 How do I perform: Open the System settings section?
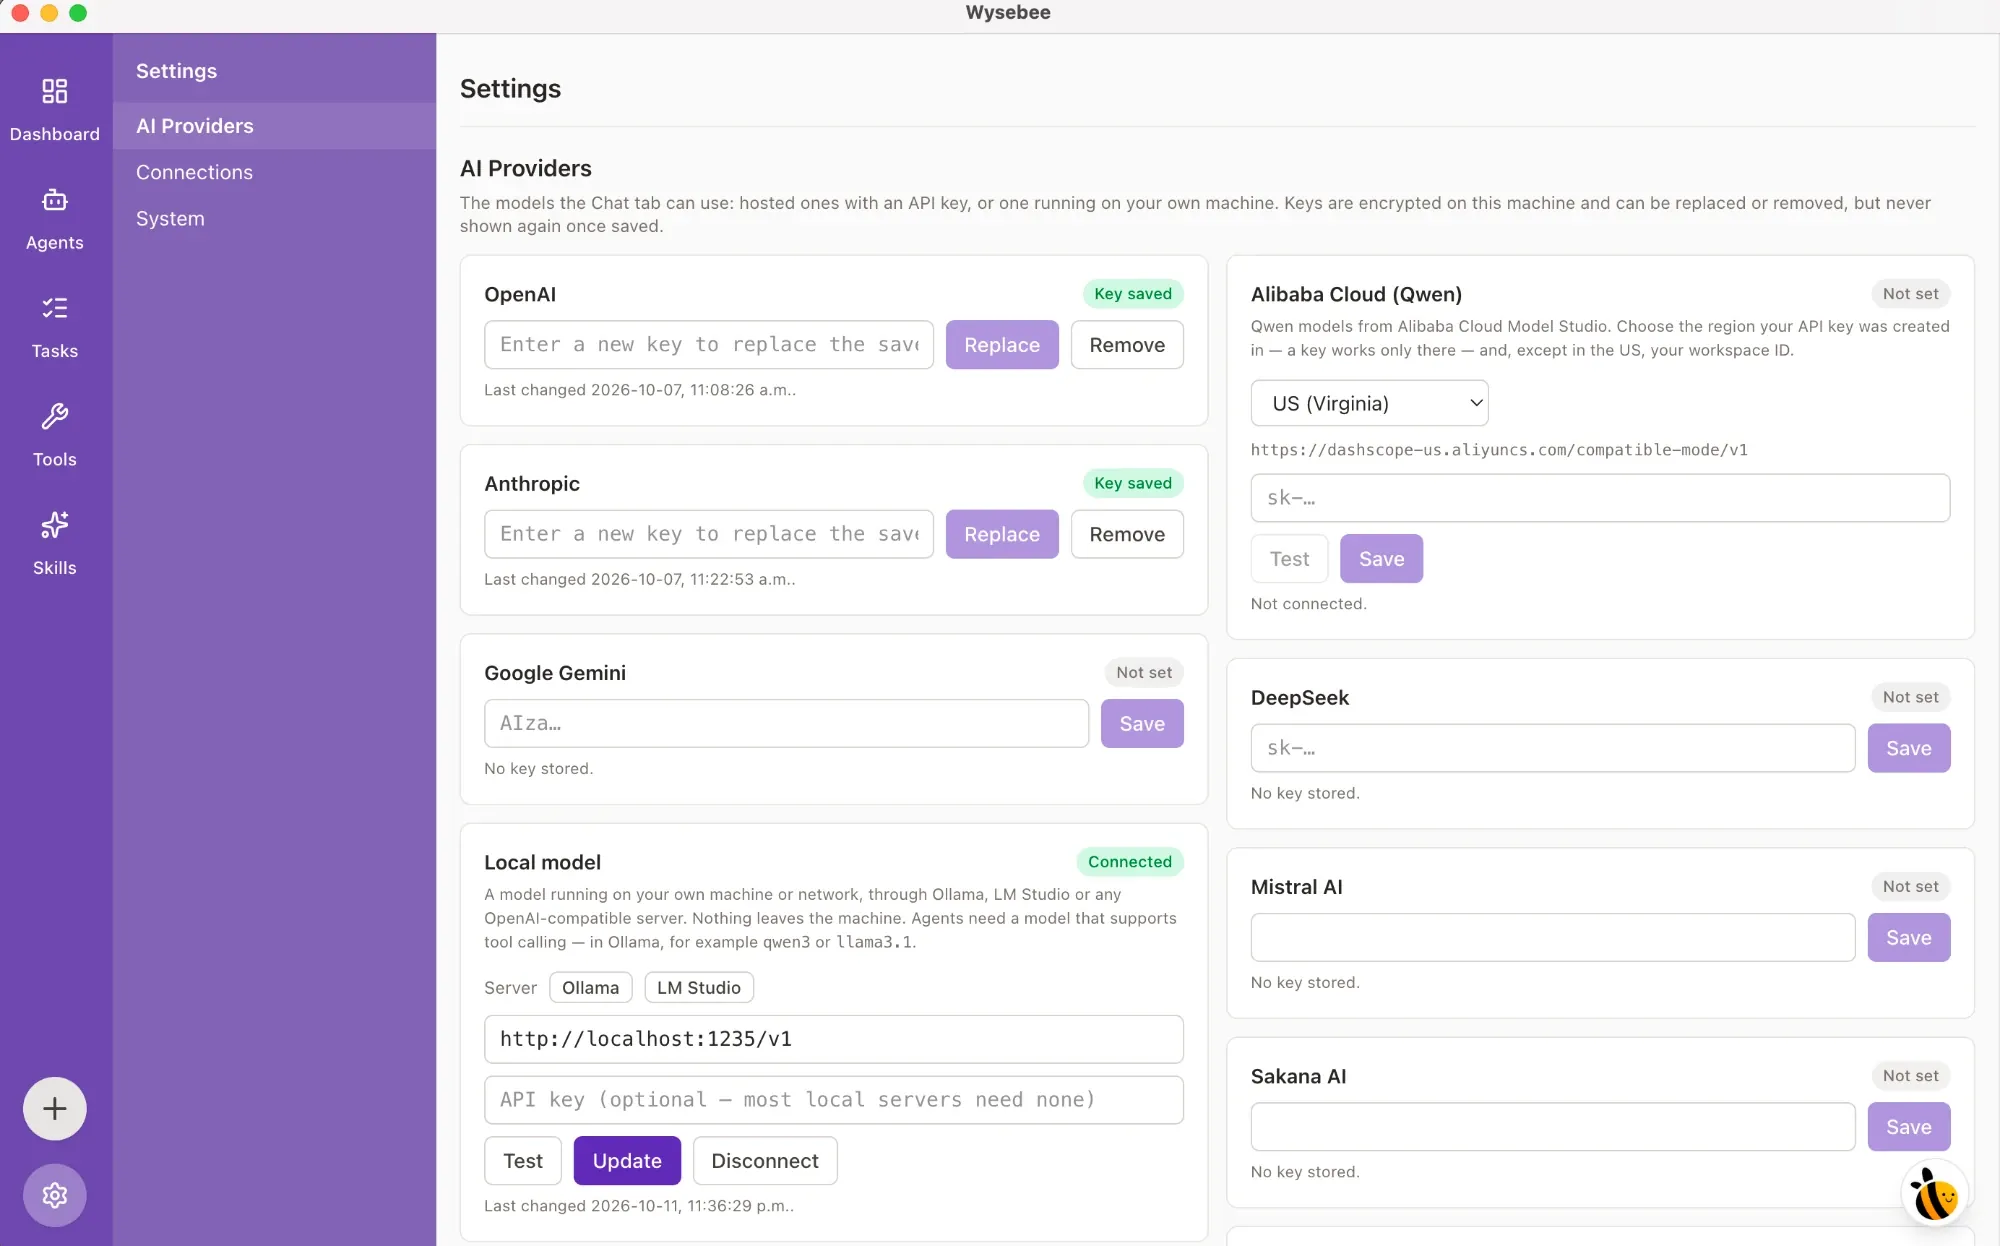pyautogui.click(x=274, y=218)
